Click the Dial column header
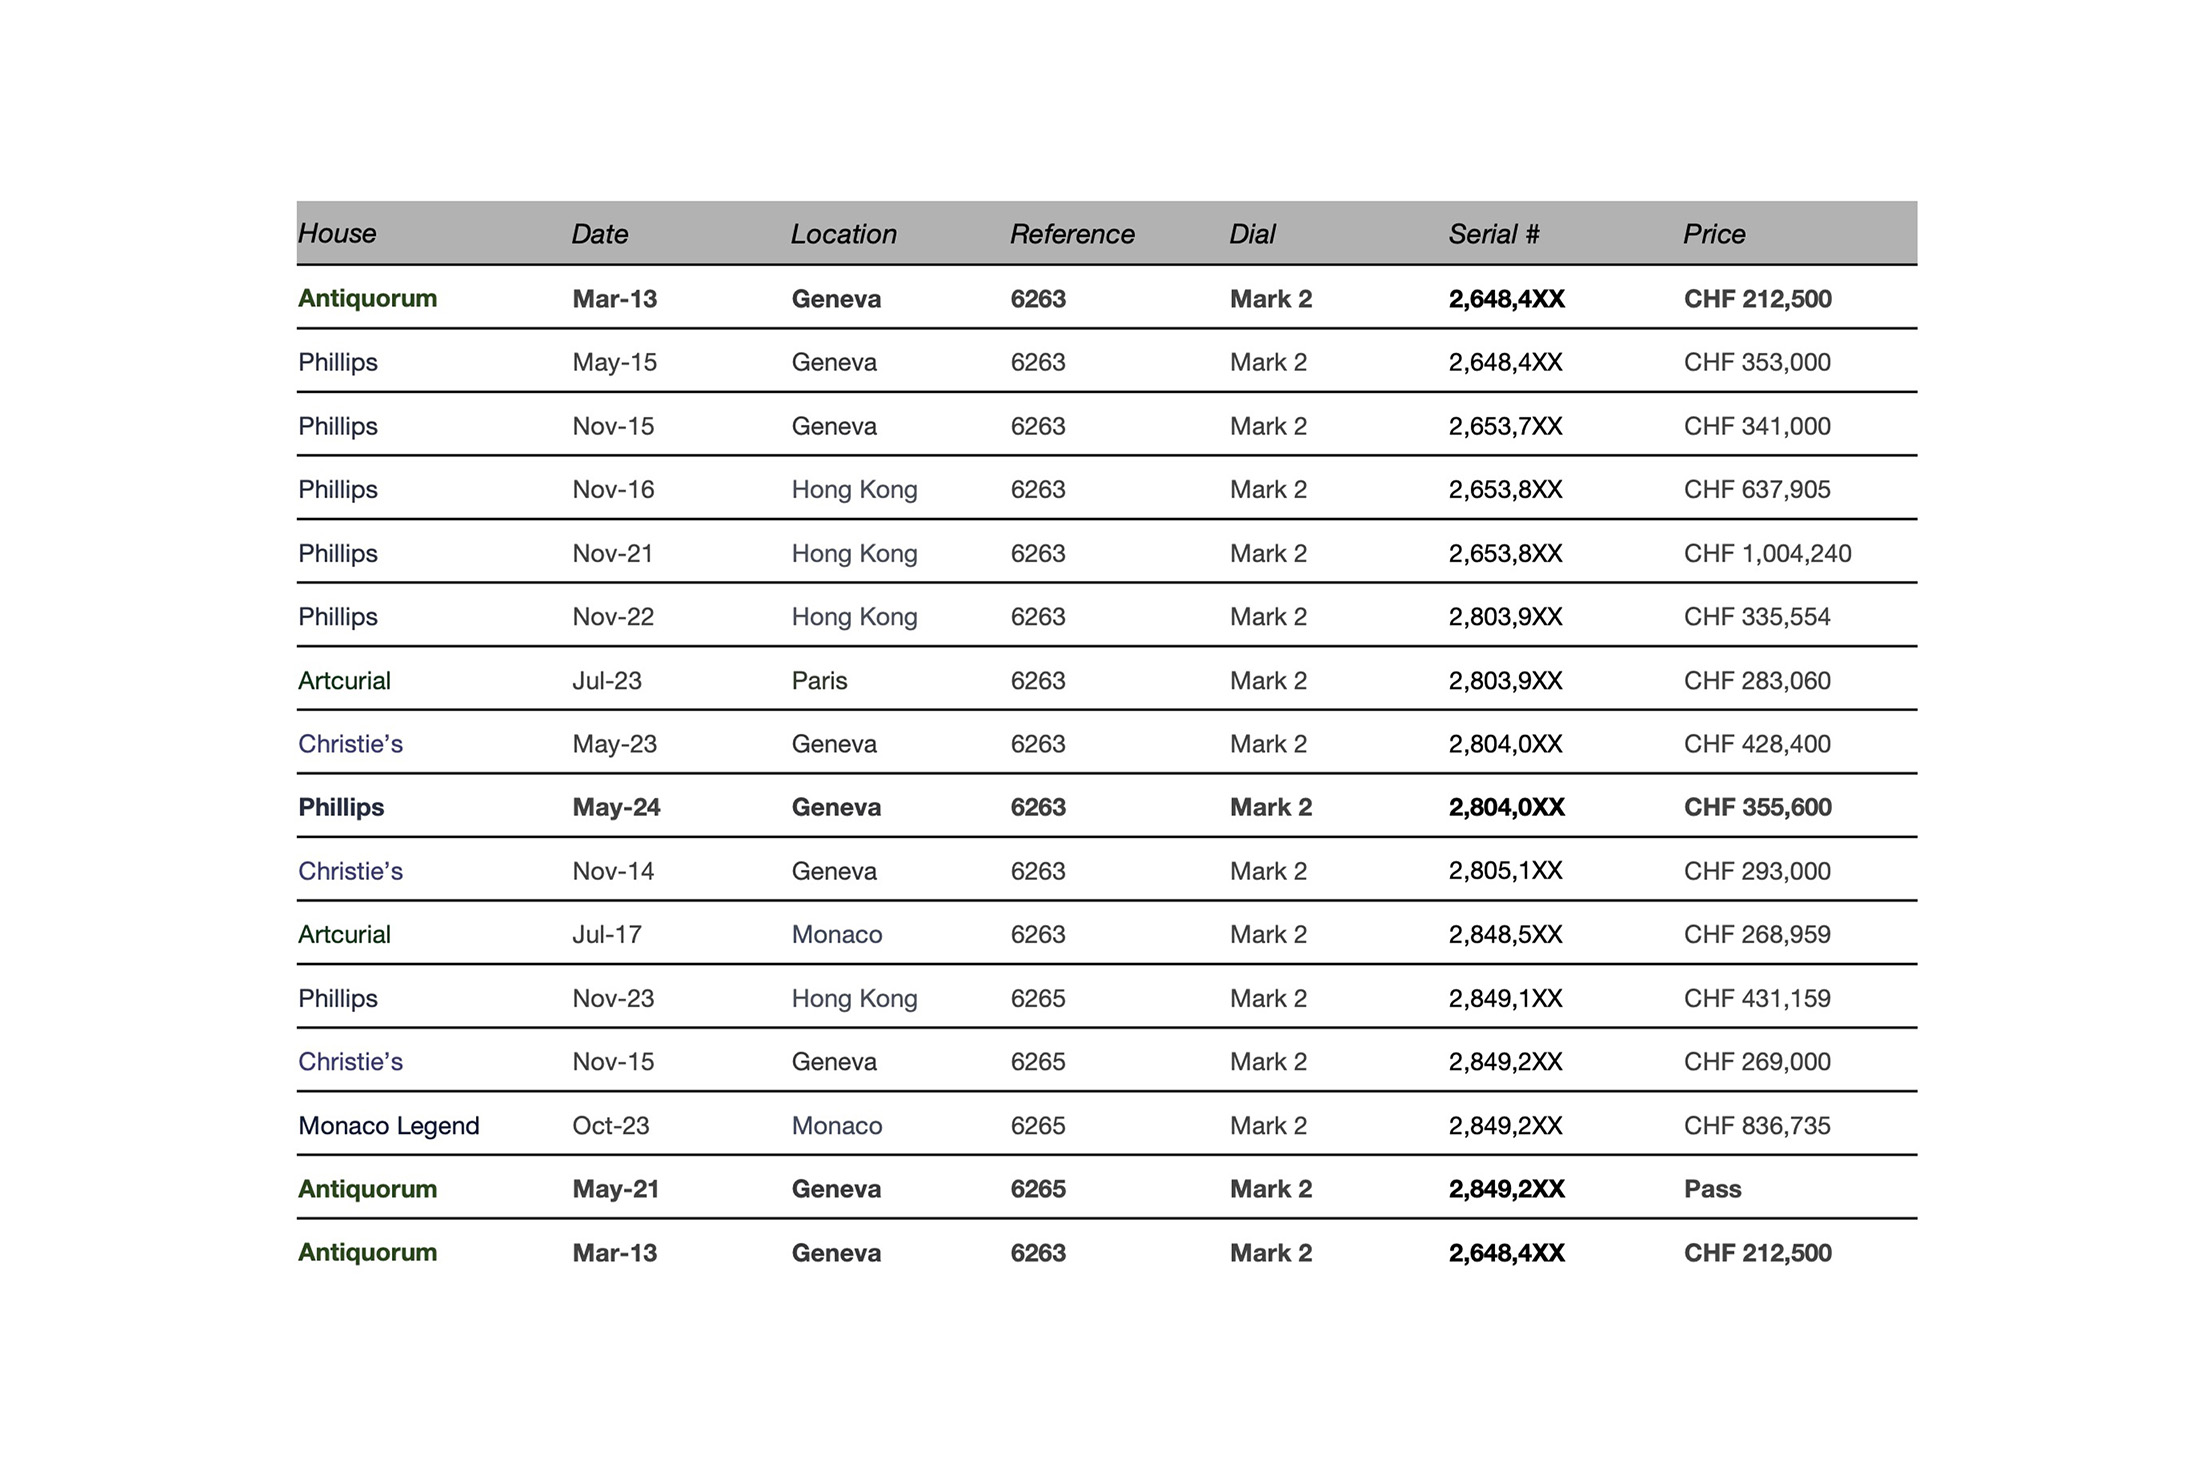This screenshot has width=2200, height=1467. (x=1253, y=234)
